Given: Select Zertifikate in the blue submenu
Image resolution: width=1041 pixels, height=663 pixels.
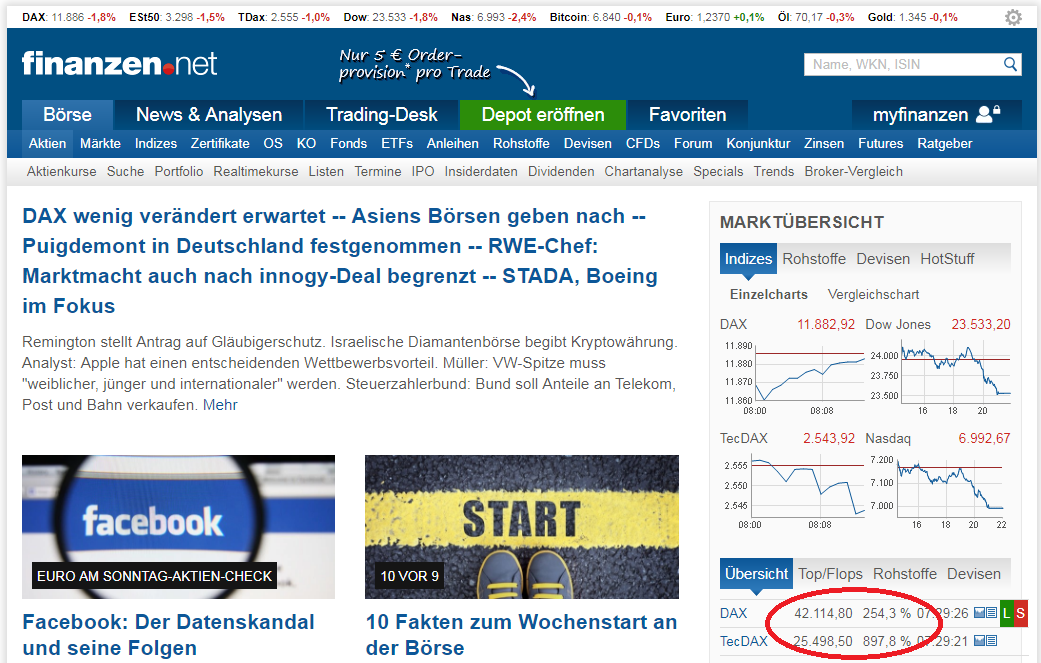Looking at the screenshot, I should [220, 143].
